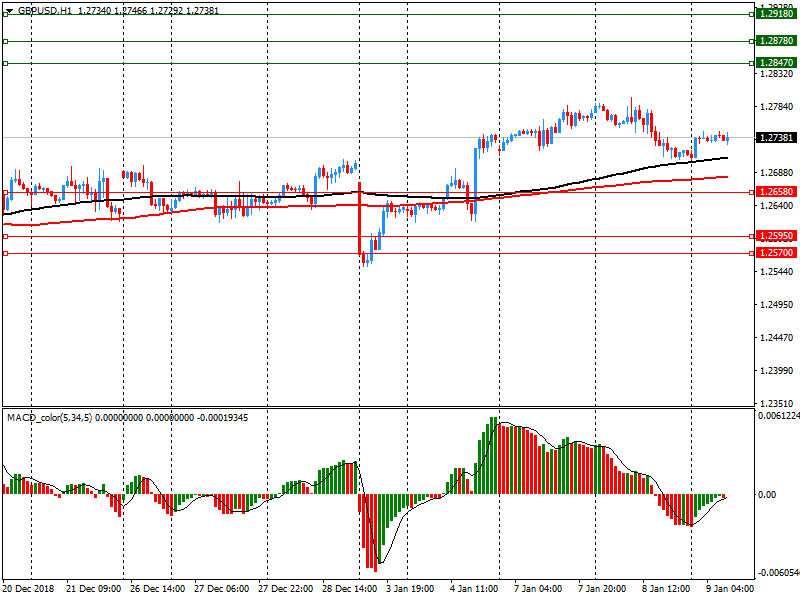This screenshot has height=600, width=800.
Task: Click the black current price tag 1.27381
Action: (776, 138)
